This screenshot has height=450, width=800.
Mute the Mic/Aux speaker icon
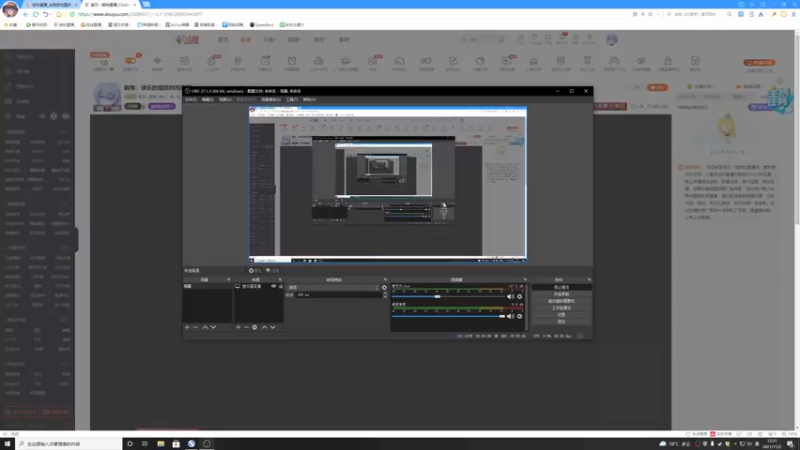coord(510,296)
